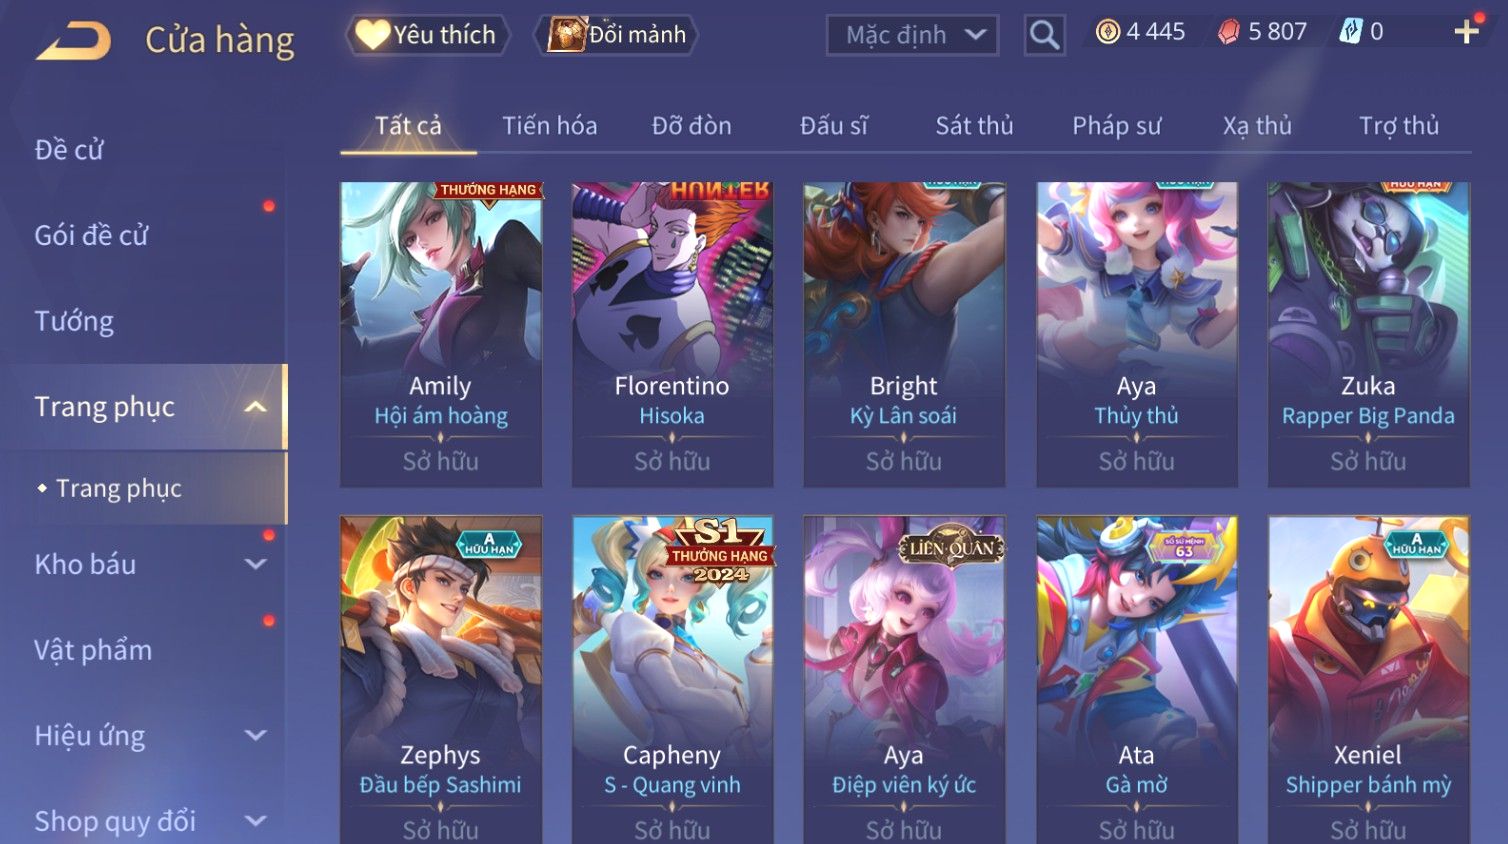
Task: Select the Florentino Hisoka skin card
Action: coord(672,335)
